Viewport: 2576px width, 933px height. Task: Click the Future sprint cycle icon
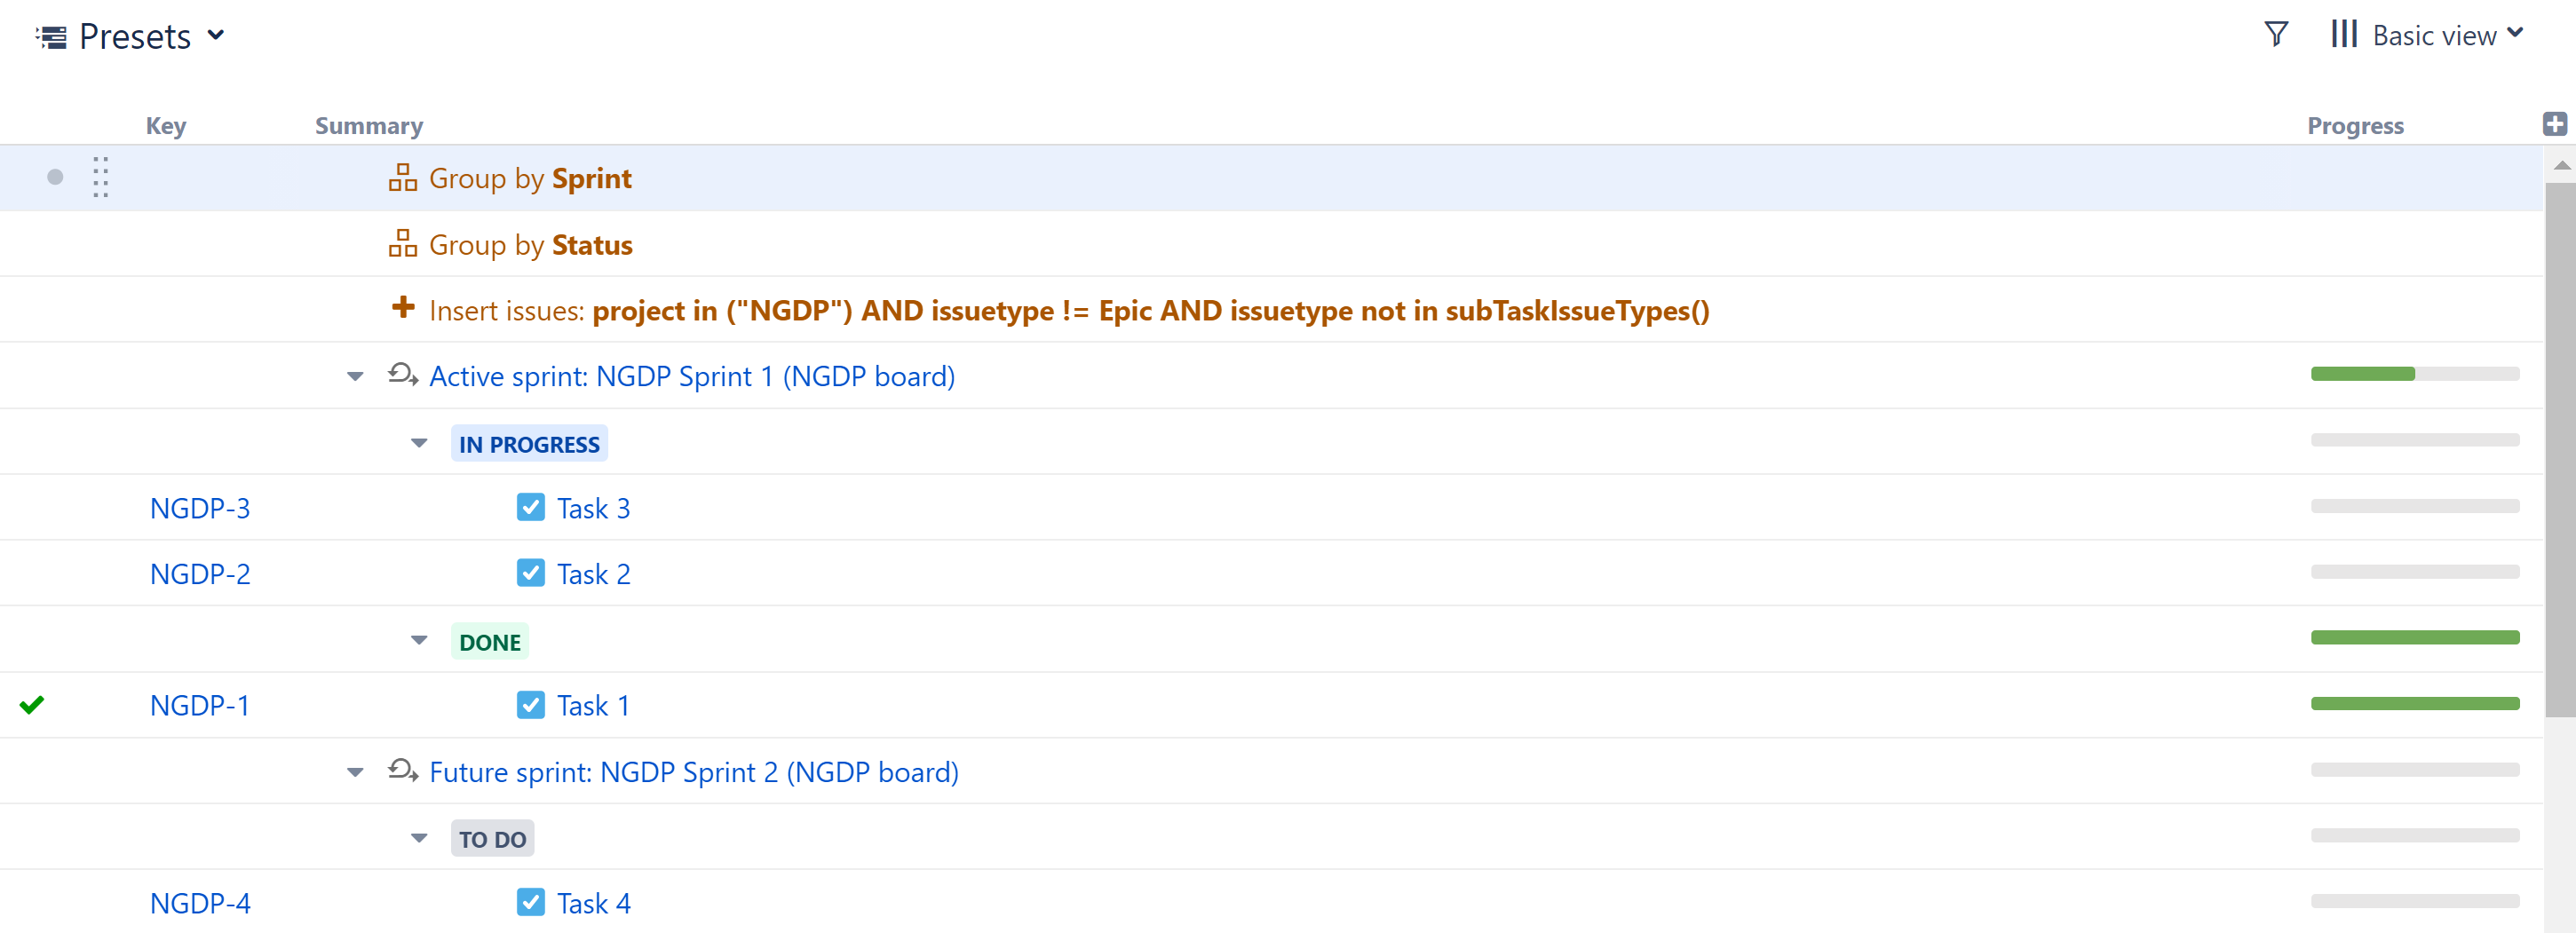click(402, 770)
